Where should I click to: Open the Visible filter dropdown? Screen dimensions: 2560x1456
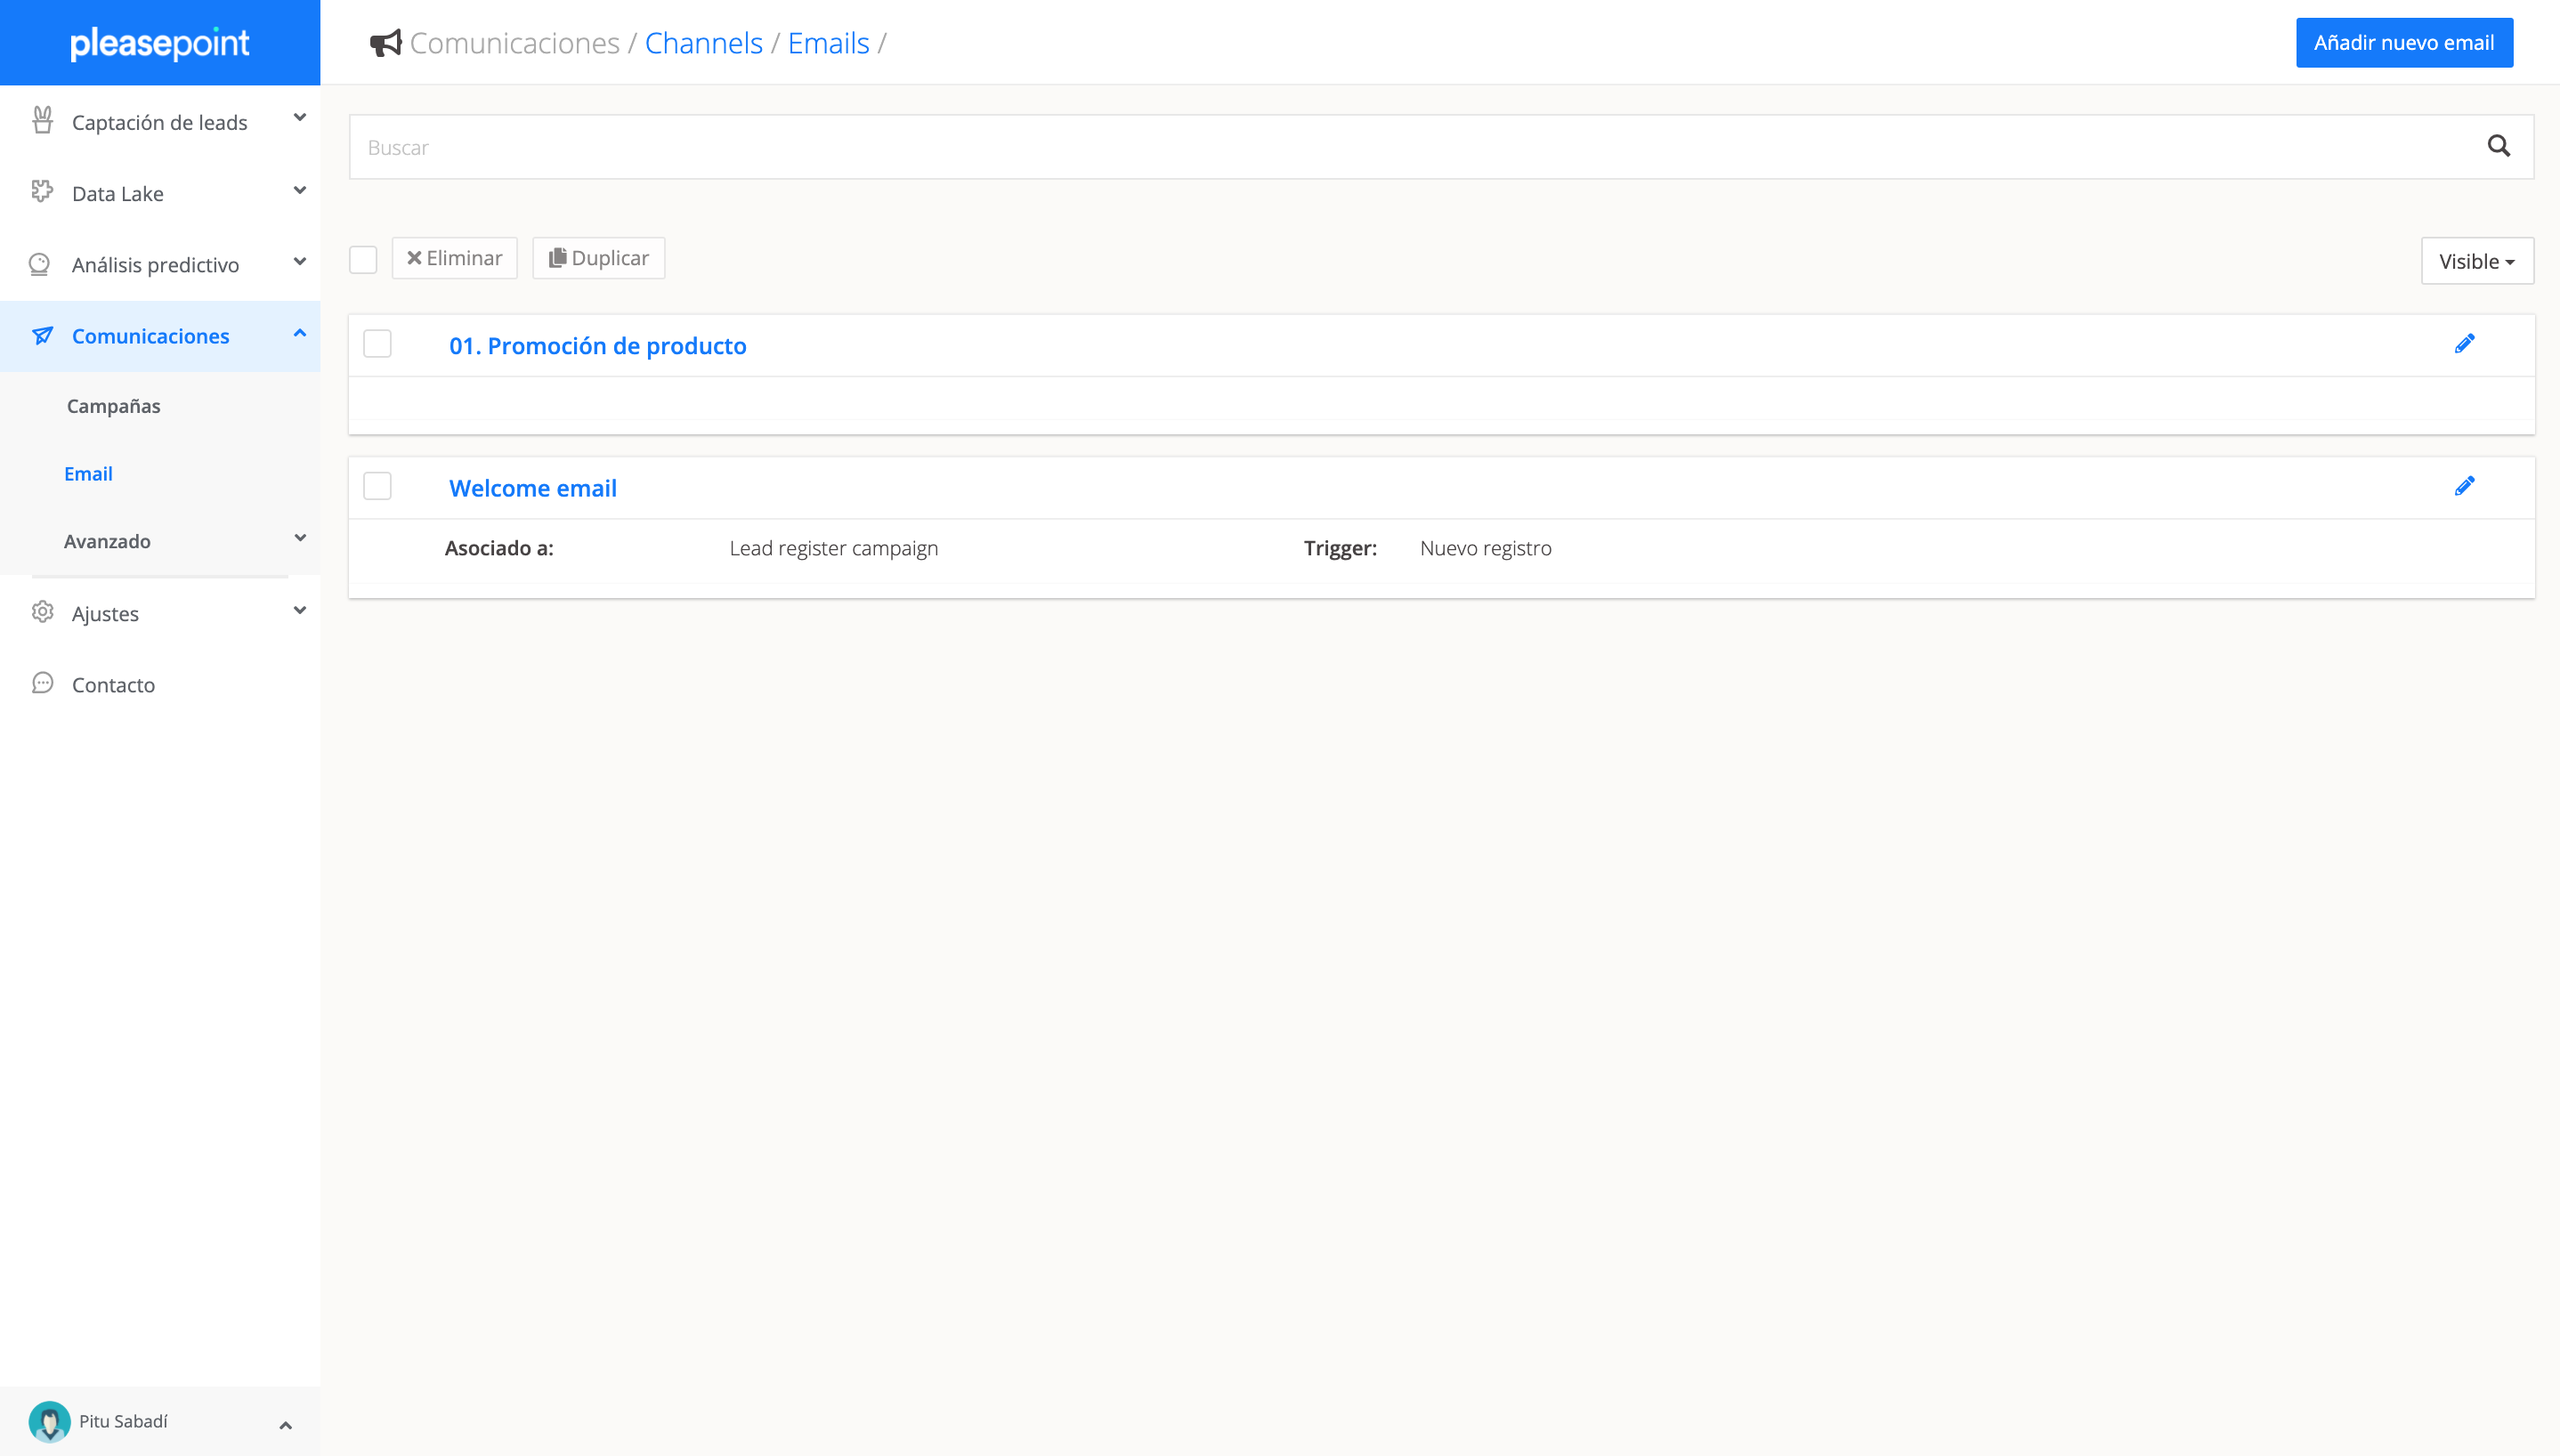[2476, 261]
